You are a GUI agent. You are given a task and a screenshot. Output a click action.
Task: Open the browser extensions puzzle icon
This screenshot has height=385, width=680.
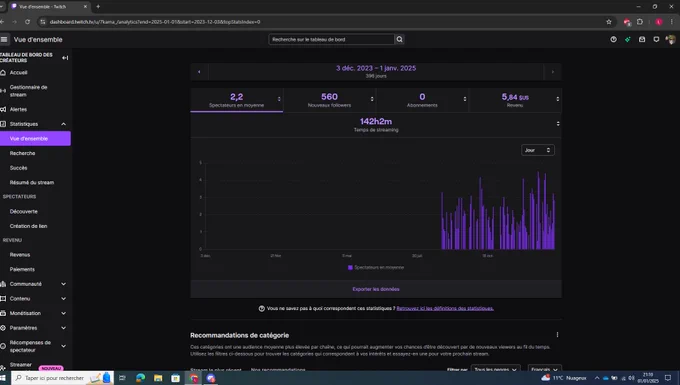point(640,22)
